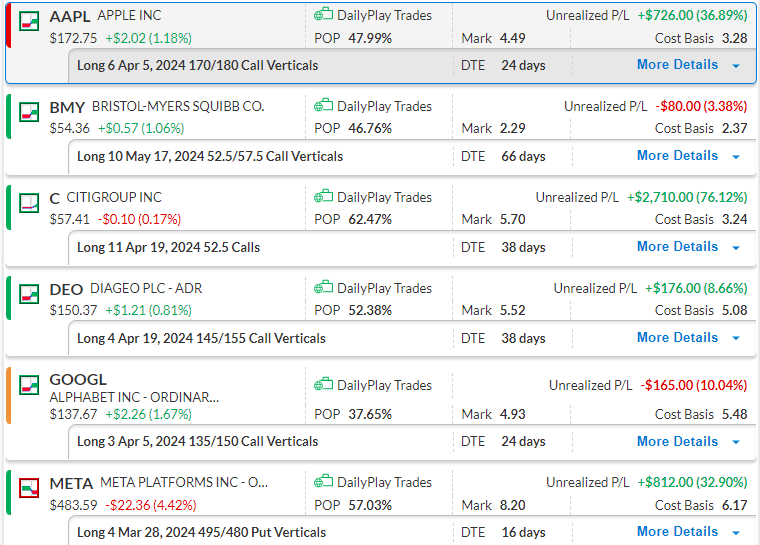760x545 pixels.
Task: Click DailyPlay briefcase icon in Citigroup row
Action: [x=323, y=197]
